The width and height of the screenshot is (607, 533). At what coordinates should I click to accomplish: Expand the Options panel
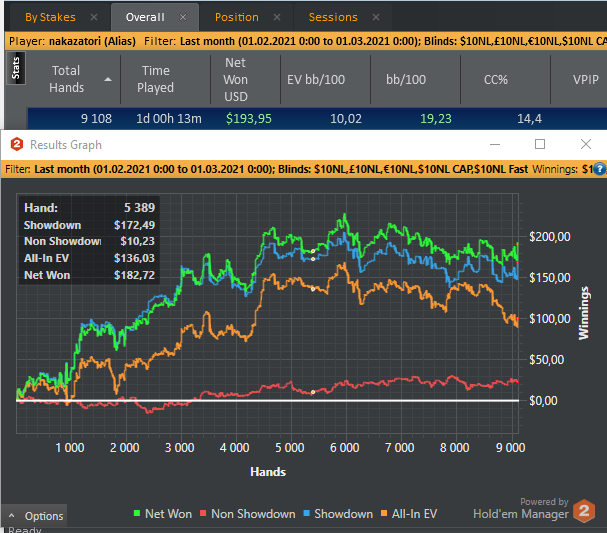point(34,516)
